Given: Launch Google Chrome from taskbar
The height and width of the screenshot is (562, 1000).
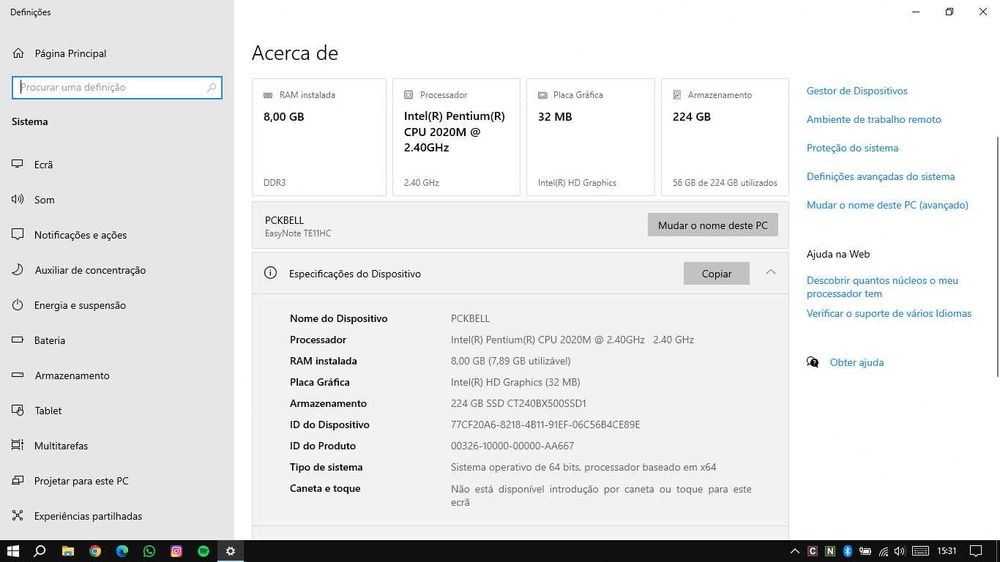Looking at the screenshot, I should click(x=95, y=551).
